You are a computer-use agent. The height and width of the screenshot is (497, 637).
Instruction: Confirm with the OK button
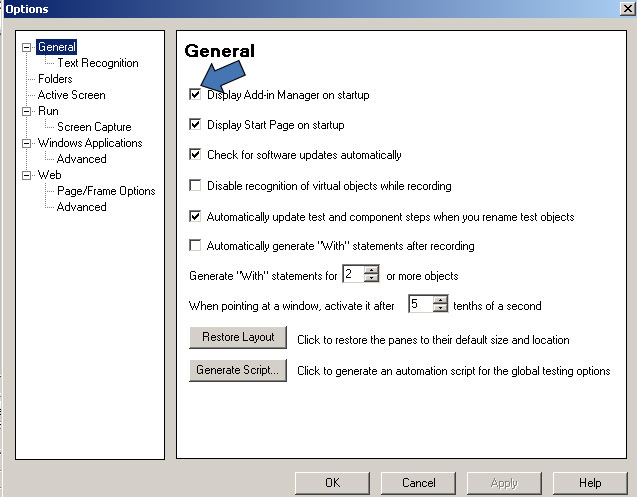332,483
